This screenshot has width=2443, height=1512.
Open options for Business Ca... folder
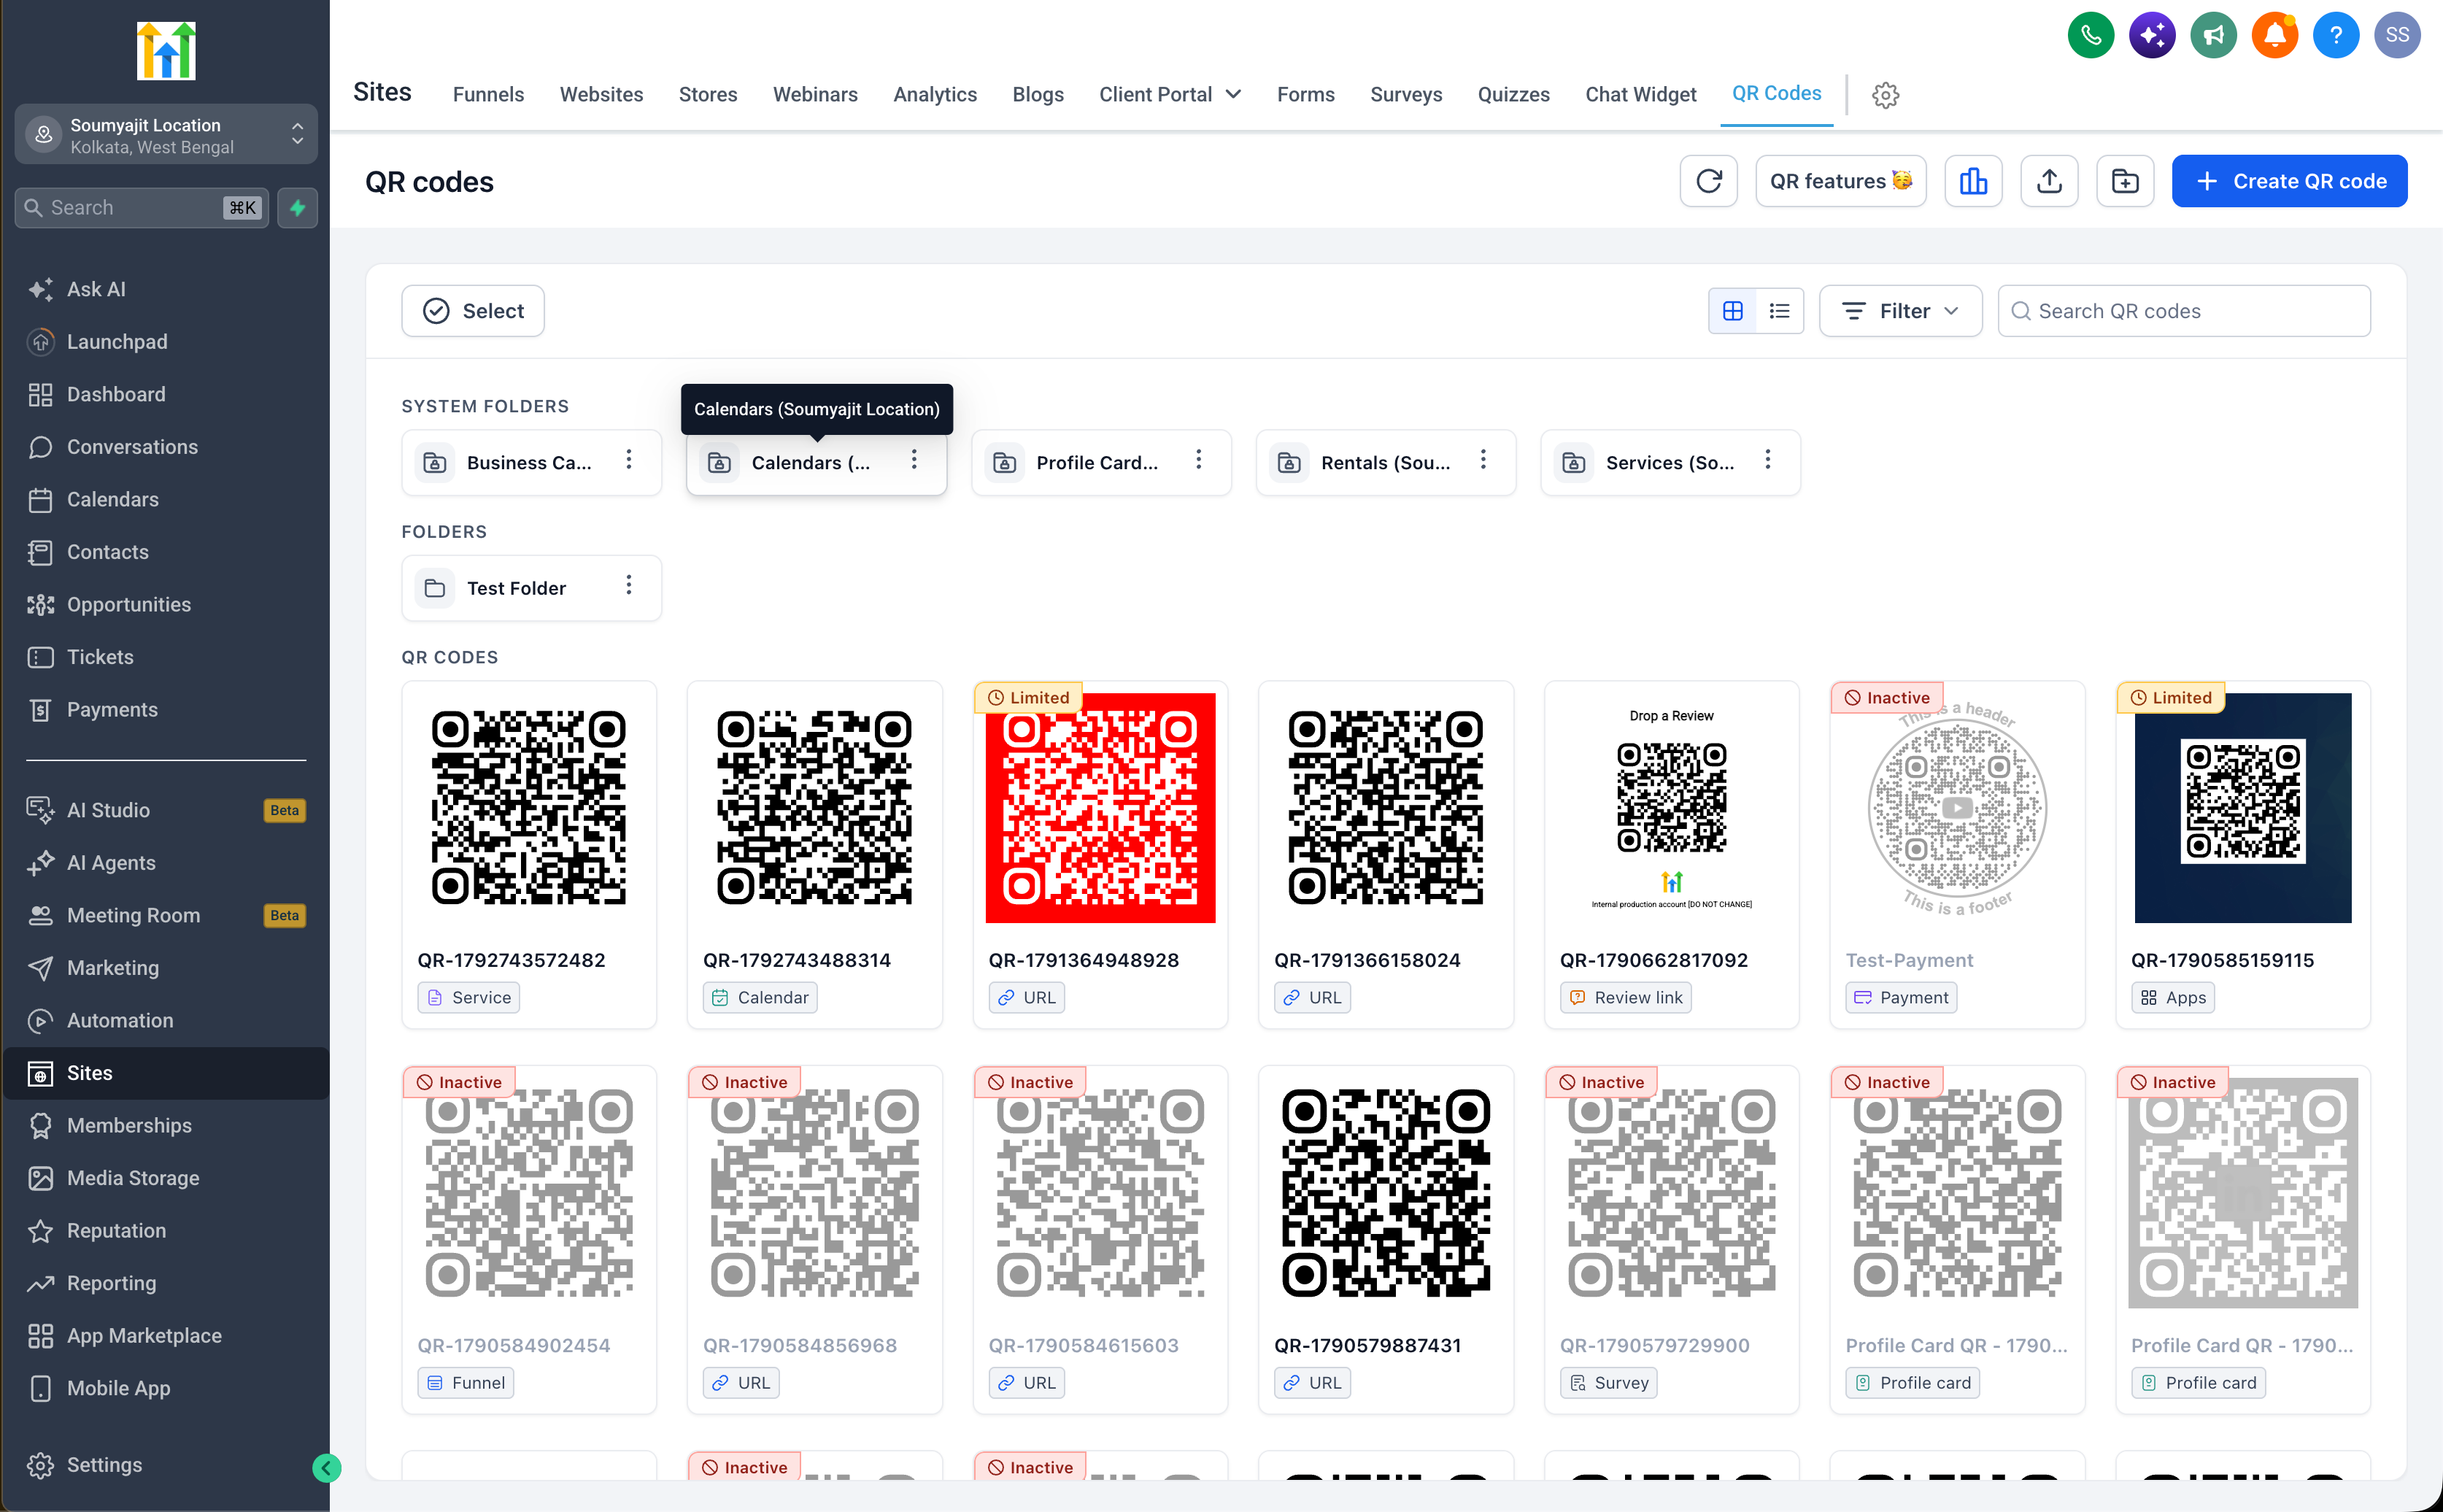pos(628,460)
